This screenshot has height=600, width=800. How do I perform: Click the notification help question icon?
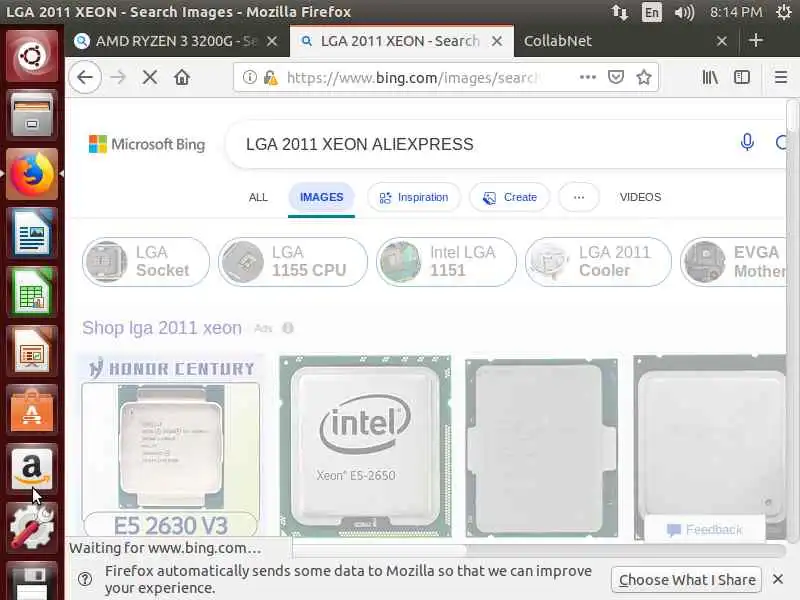[85, 579]
